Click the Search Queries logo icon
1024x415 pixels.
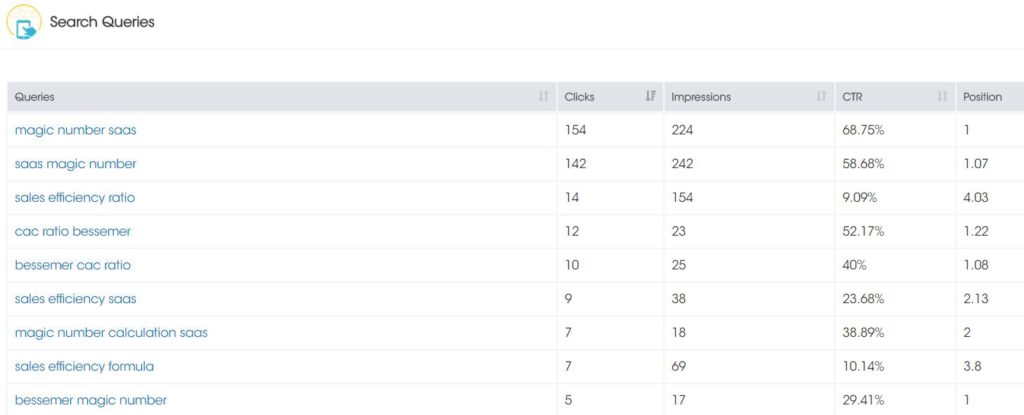point(24,22)
